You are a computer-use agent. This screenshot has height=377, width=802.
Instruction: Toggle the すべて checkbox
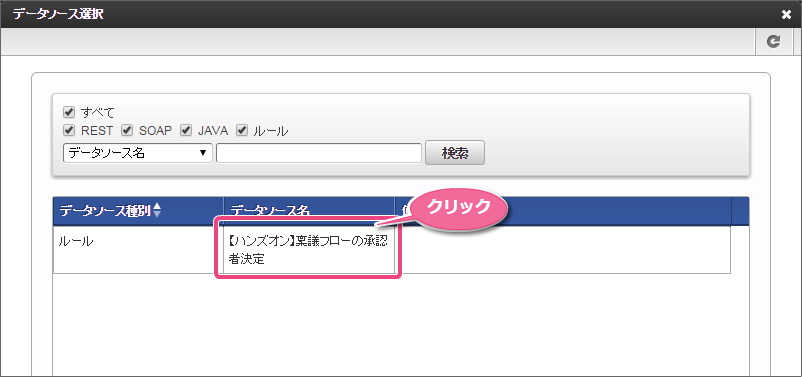pos(69,112)
